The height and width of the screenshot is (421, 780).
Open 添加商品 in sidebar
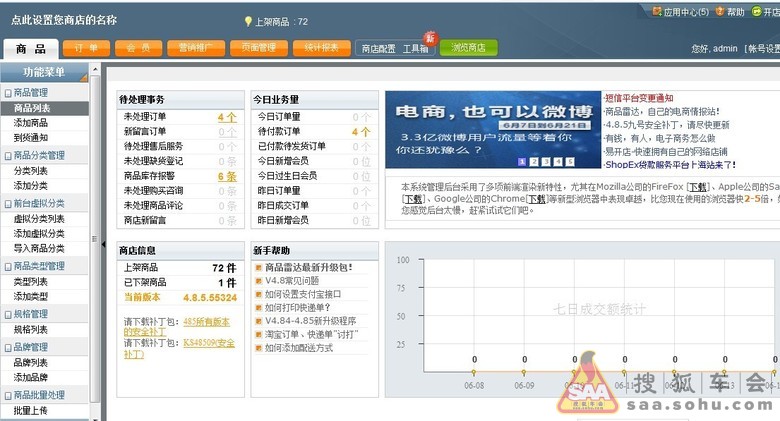[31, 123]
